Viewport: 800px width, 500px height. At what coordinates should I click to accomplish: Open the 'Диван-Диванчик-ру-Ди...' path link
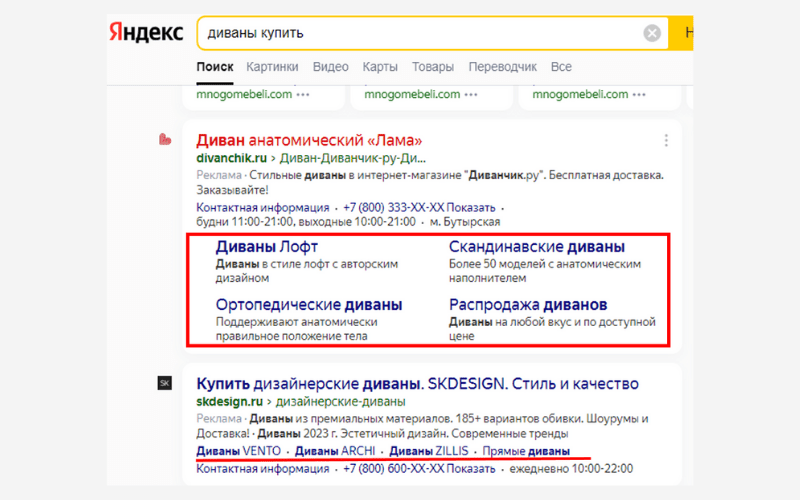click(353, 158)
